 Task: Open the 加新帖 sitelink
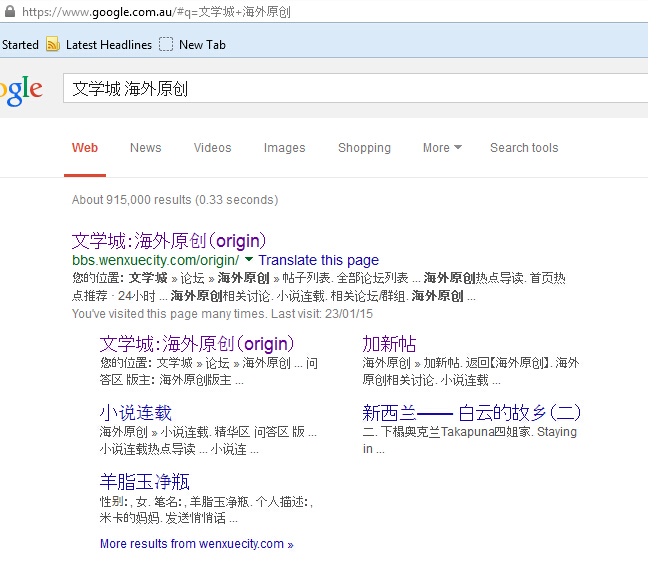389,344
